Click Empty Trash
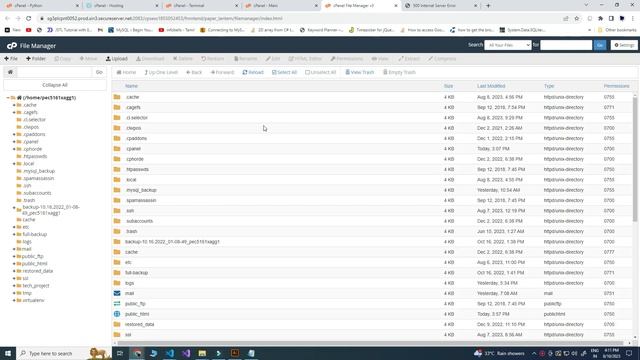Viewport: 640px width, 360px height. tap(399, 72)
